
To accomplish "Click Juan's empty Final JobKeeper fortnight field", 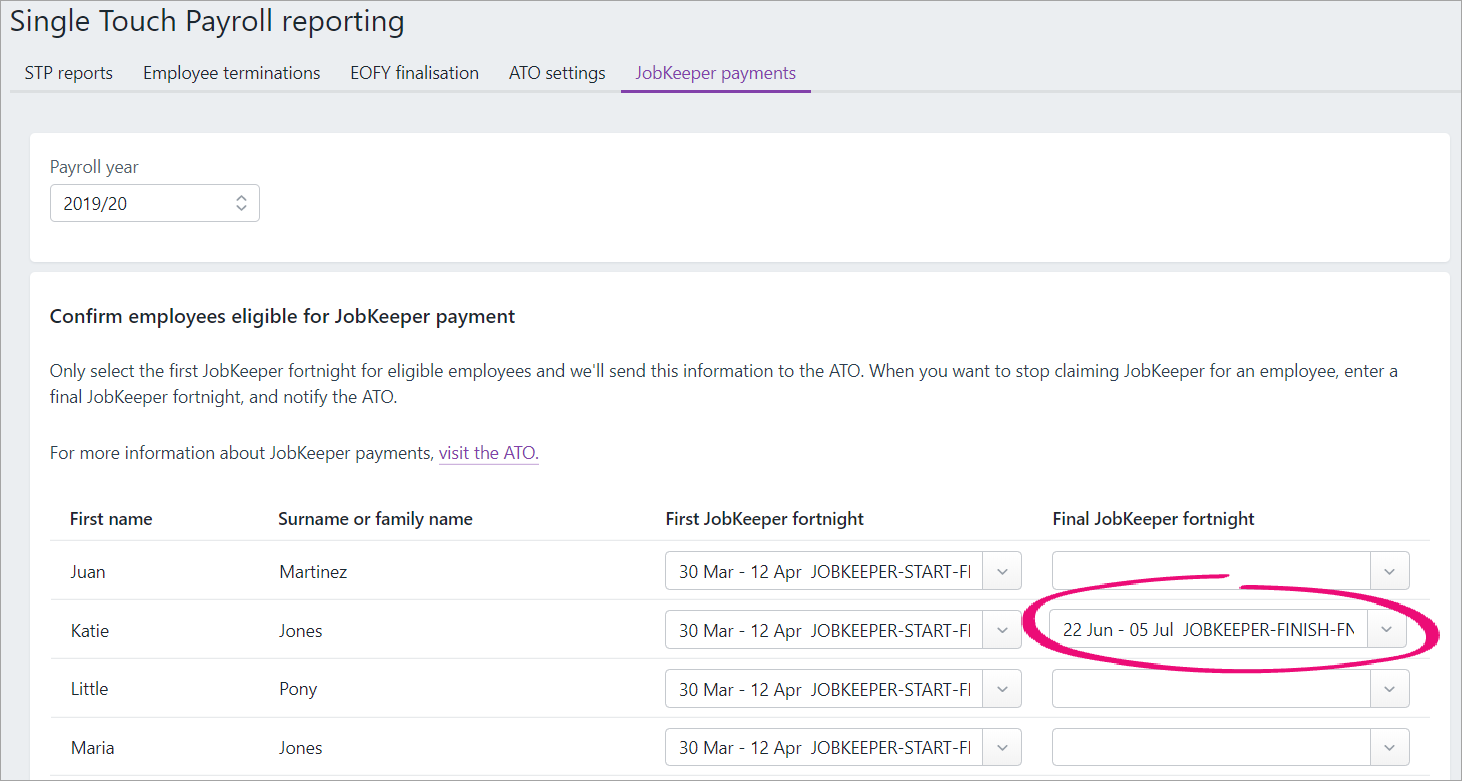I will (x=1210, y=572).
